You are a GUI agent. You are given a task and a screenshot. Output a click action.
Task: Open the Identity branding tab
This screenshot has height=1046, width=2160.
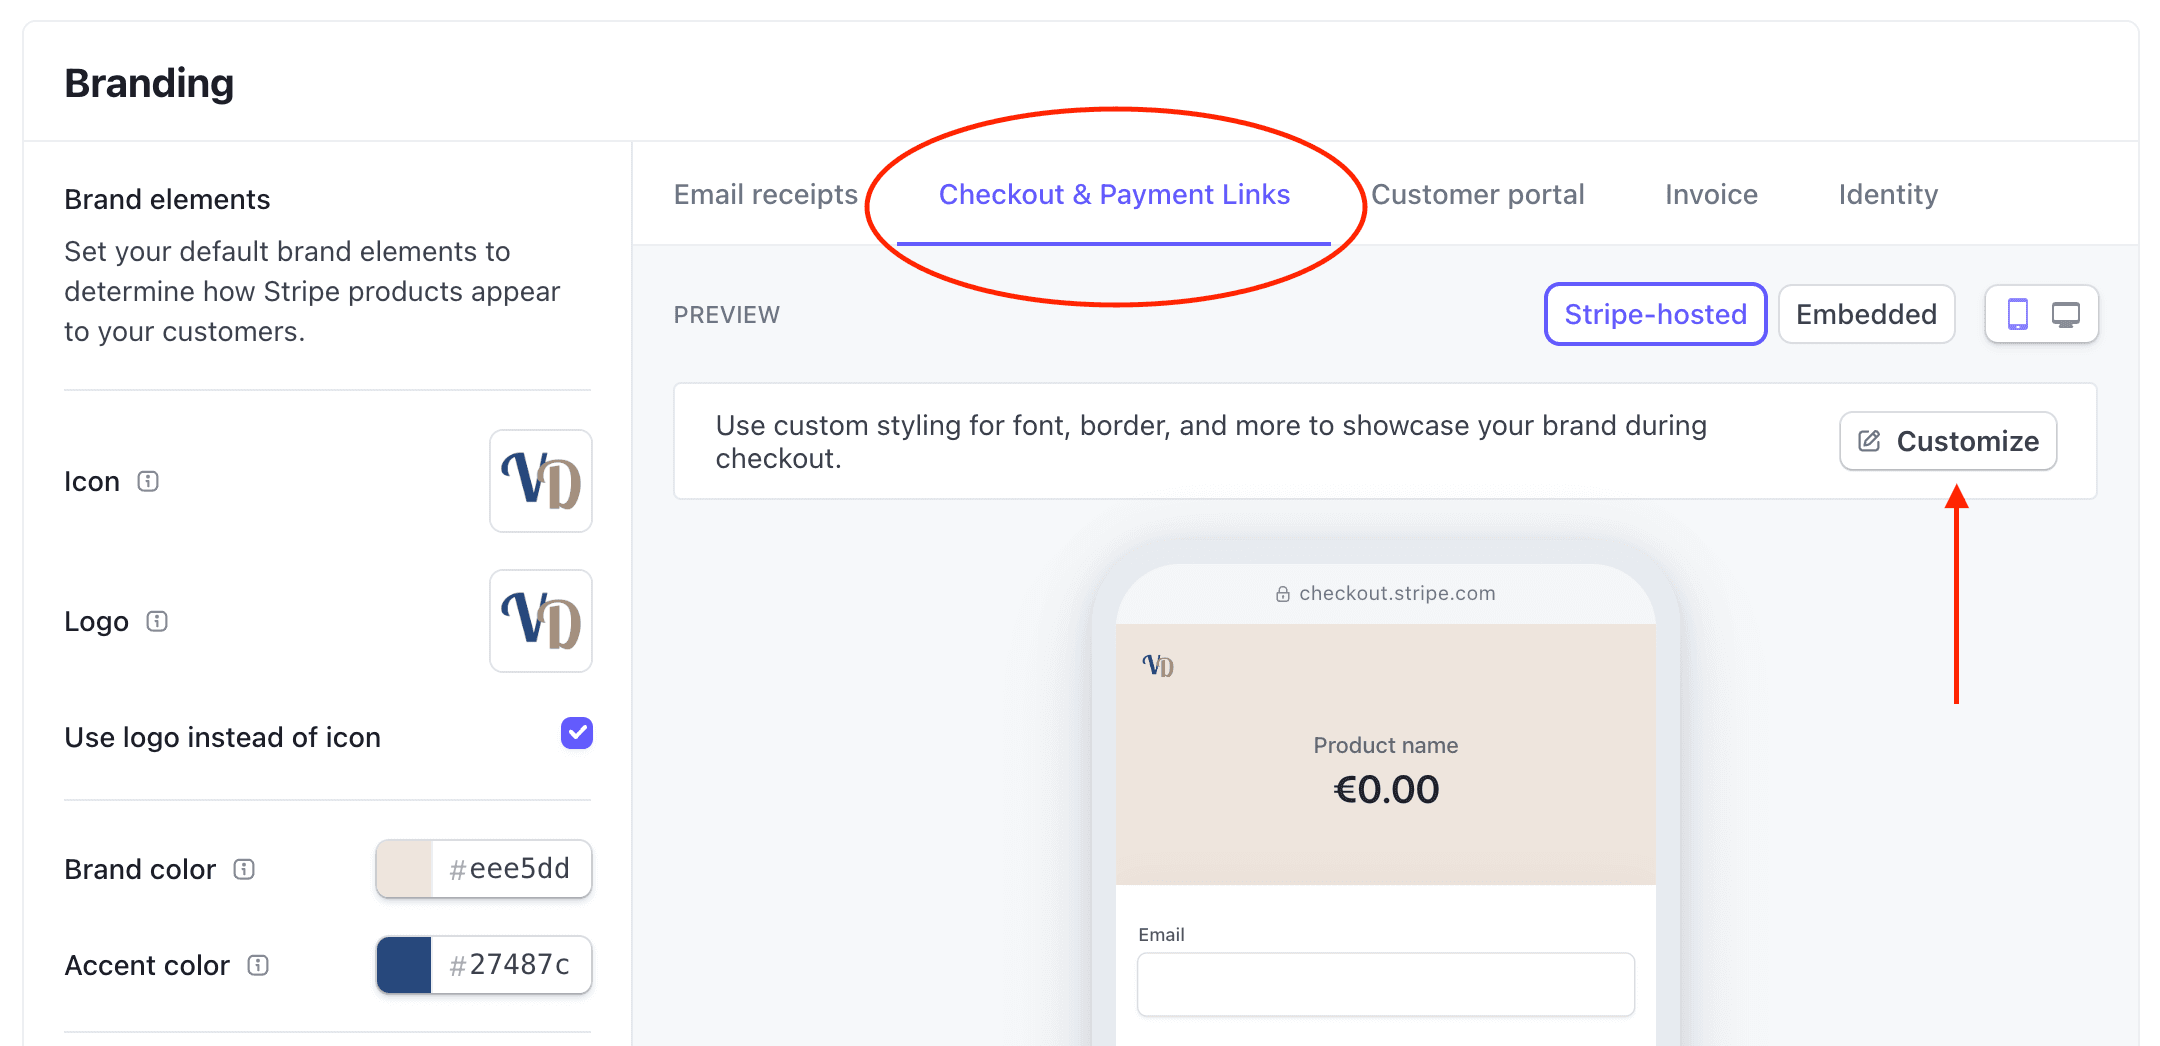click(1887, 194)
